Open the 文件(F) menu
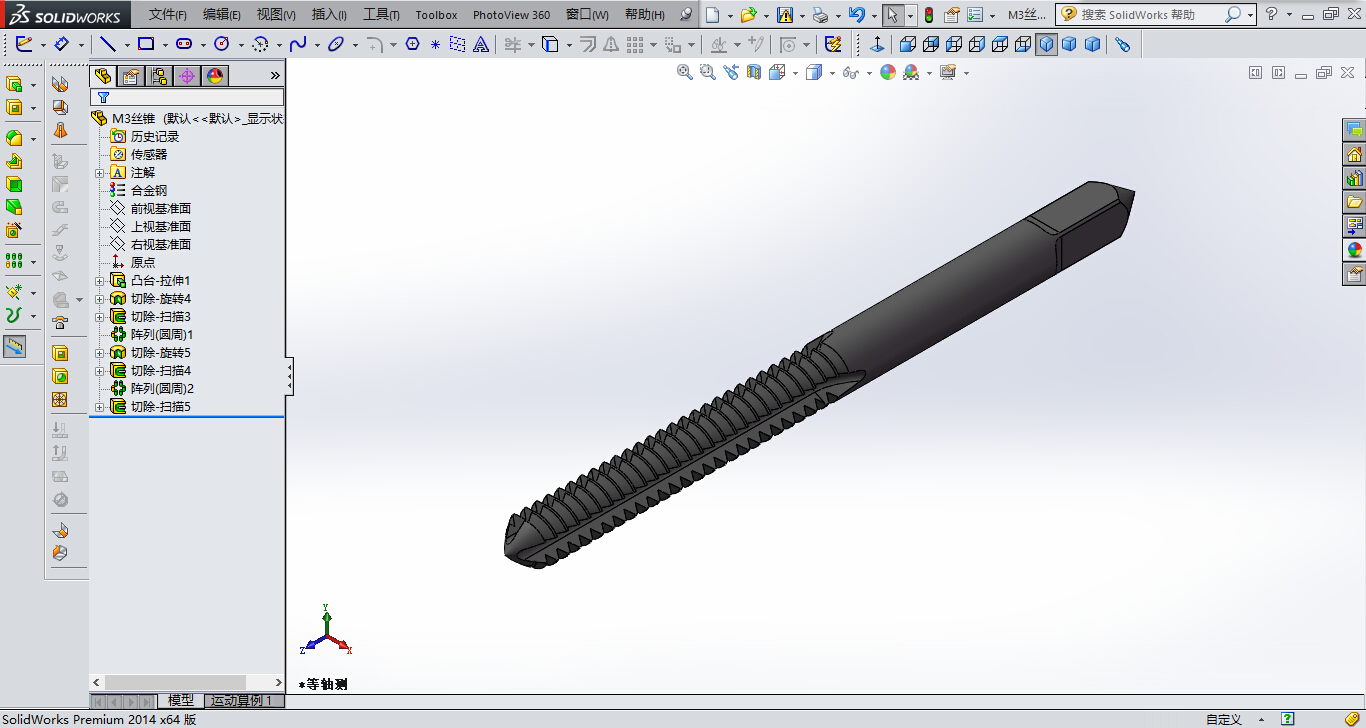Screen dimensions: 1366x728 pyautogui.click(x=168, y=15)
